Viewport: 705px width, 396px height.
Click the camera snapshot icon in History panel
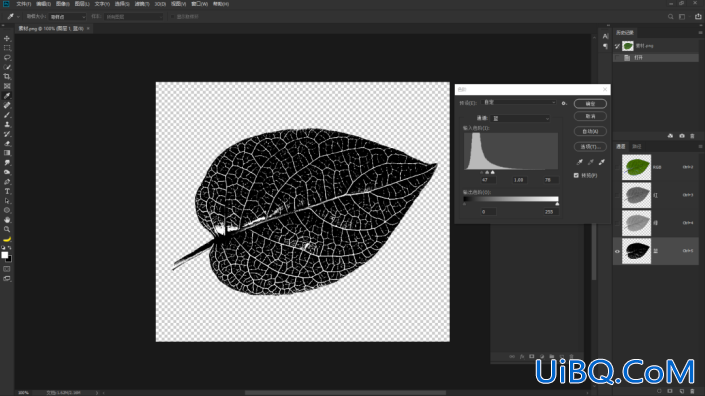[x=682, y=136]
